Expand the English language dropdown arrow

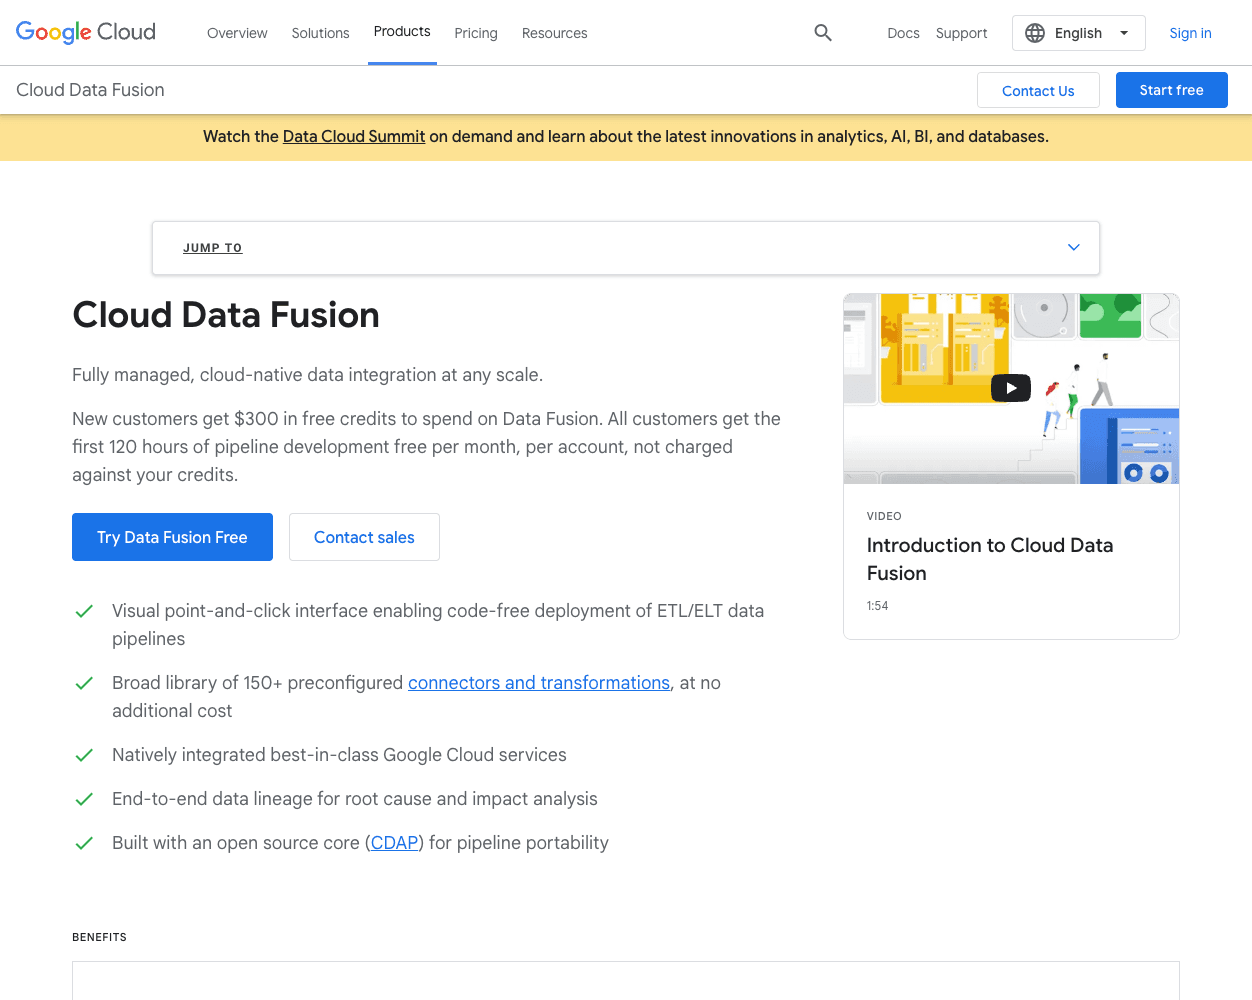click(1124, 33)
